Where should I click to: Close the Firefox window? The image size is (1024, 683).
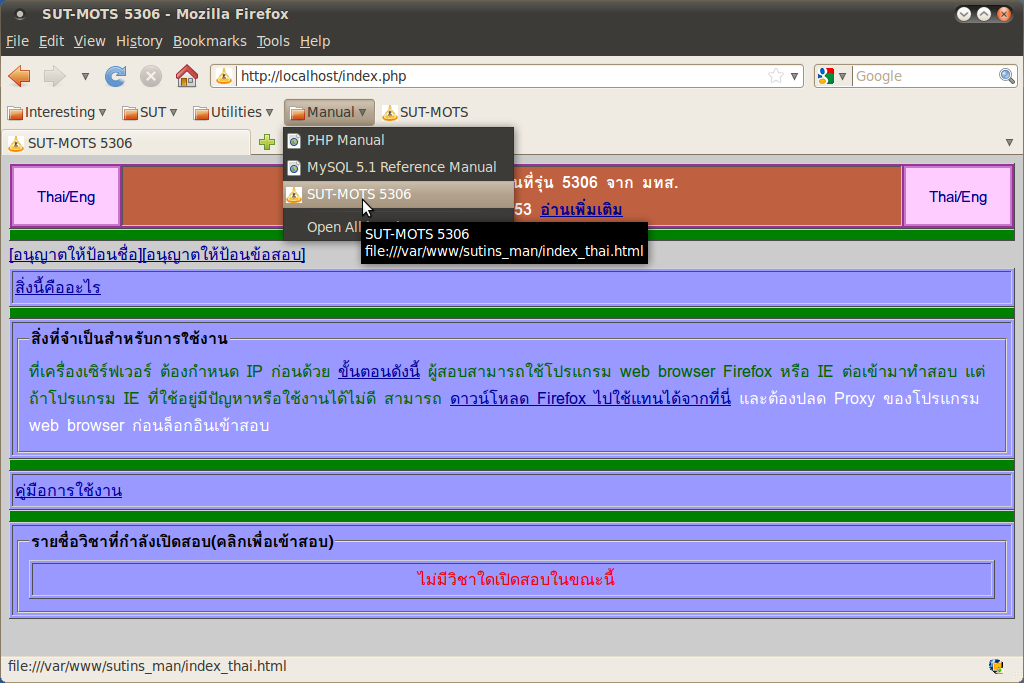(1004, 14)
